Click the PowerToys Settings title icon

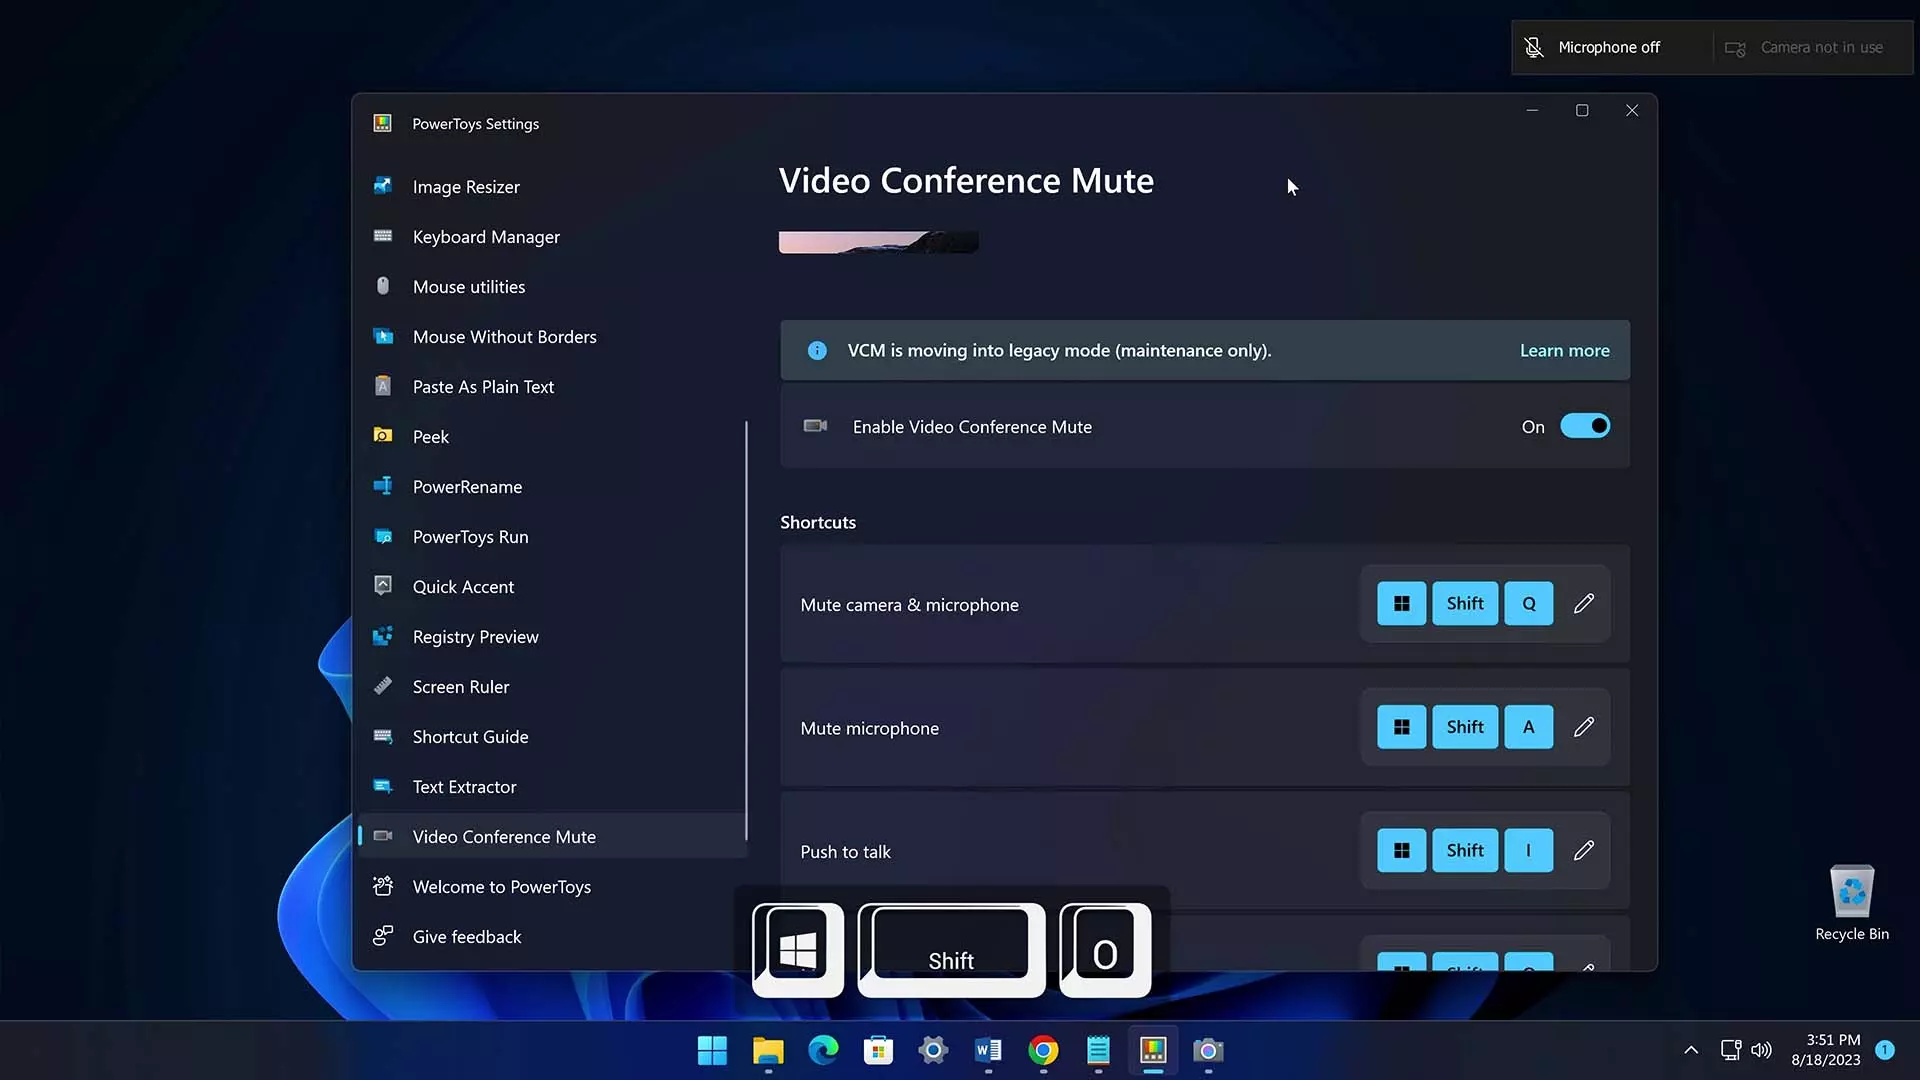pos(382,123)
